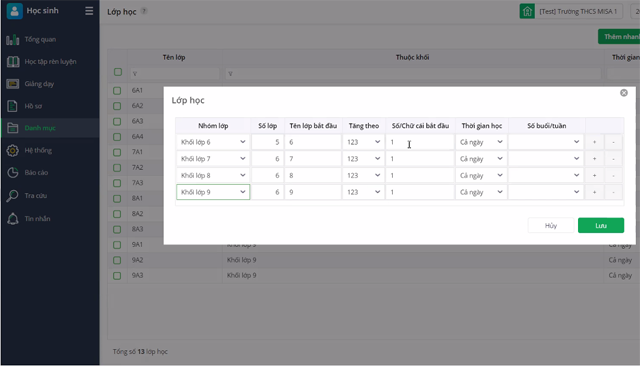
Task: Add a row after Khối lớp 8
Action: pos(594,175)
